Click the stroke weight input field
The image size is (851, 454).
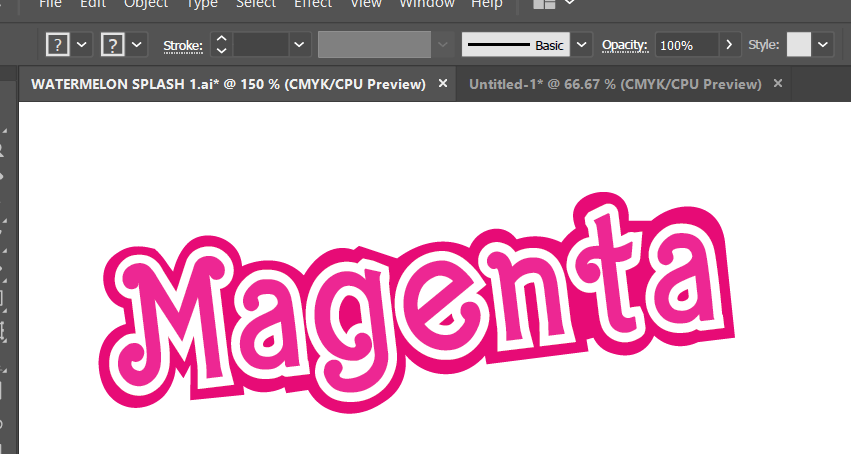pyautogui.click(x=260, y=45)
